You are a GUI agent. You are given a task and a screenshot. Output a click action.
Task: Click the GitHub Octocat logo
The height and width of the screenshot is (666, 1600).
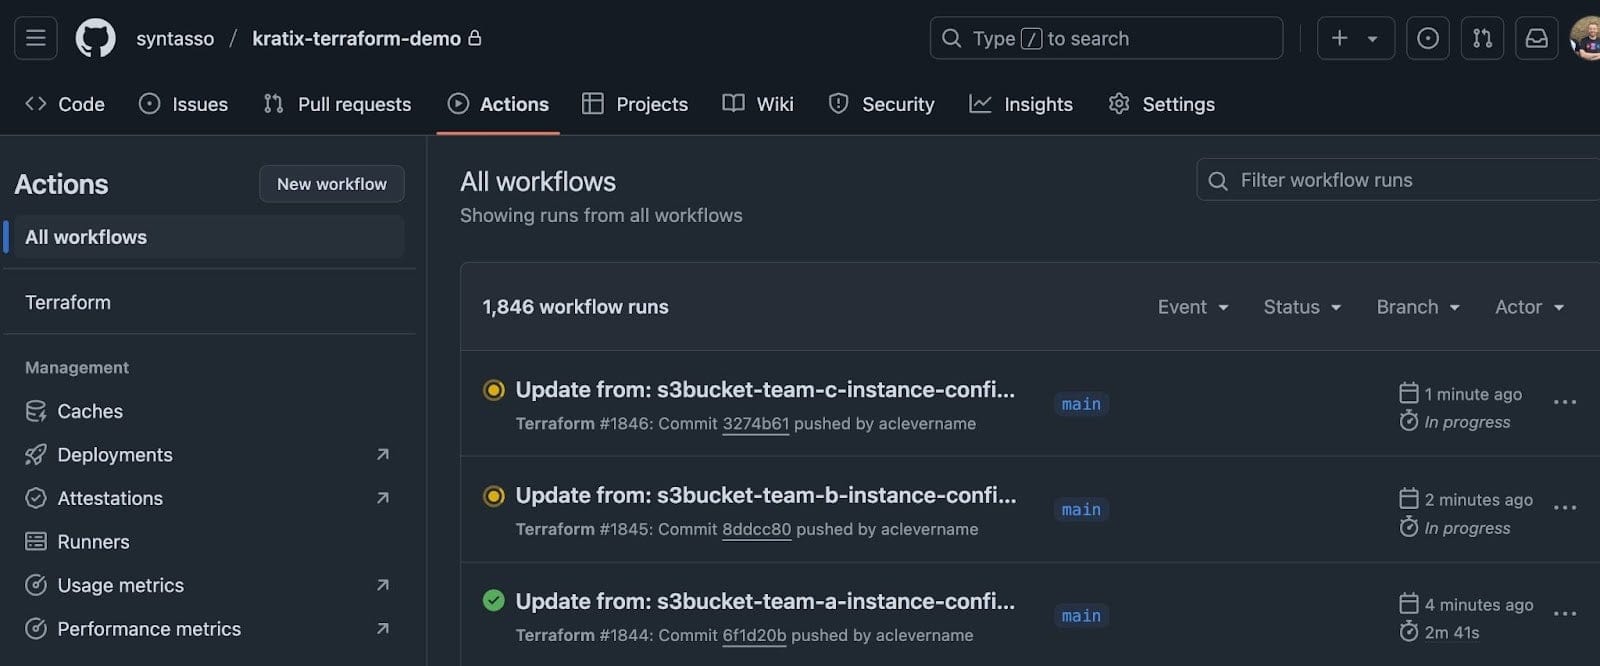(x=96, y=38)
